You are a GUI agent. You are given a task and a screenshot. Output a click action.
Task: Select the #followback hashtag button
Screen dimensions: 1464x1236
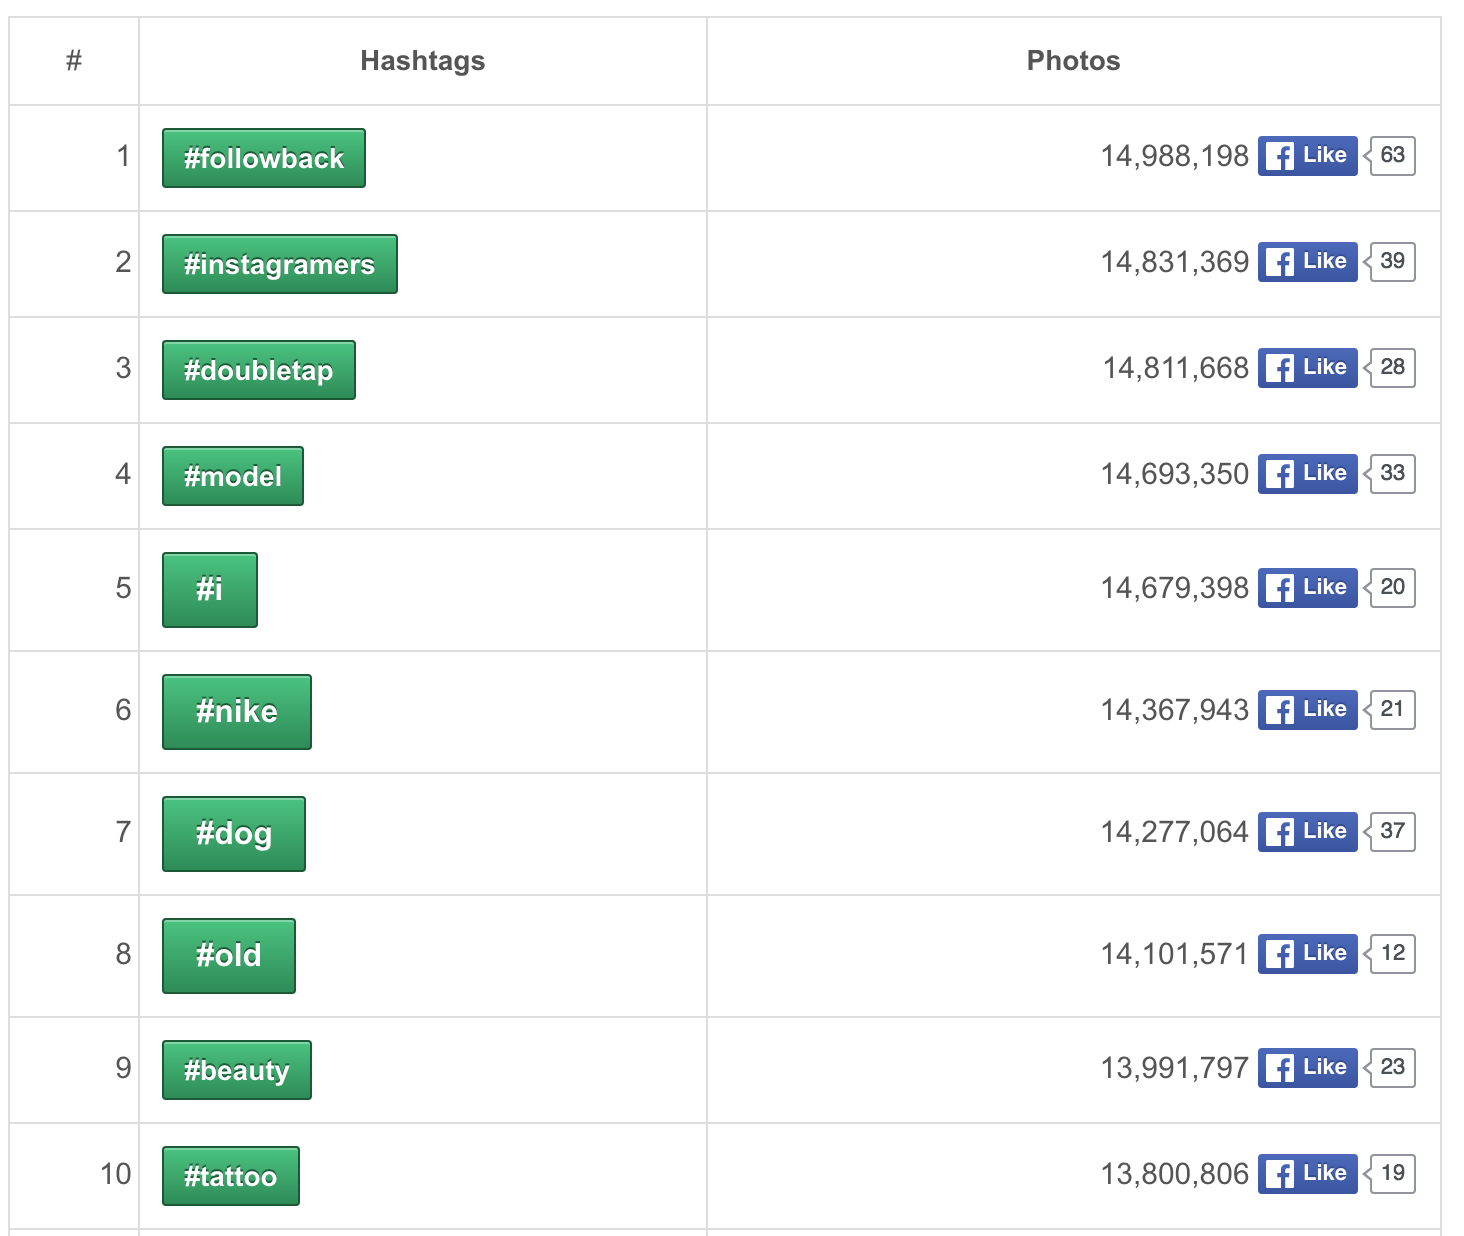click(263, 157)
